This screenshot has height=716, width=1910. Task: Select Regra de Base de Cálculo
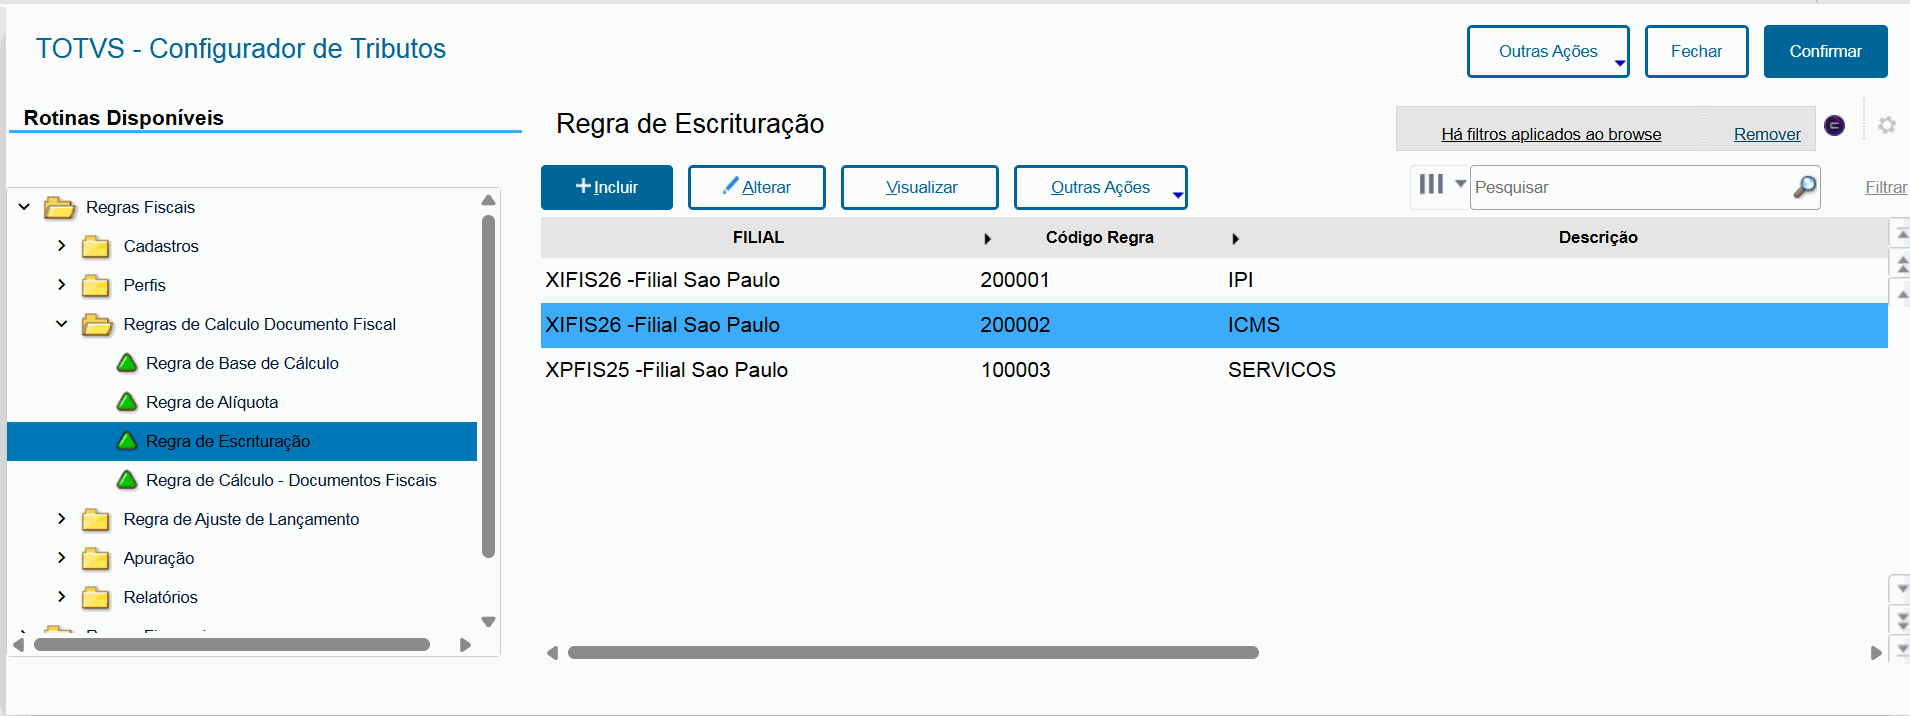point(242,364)
